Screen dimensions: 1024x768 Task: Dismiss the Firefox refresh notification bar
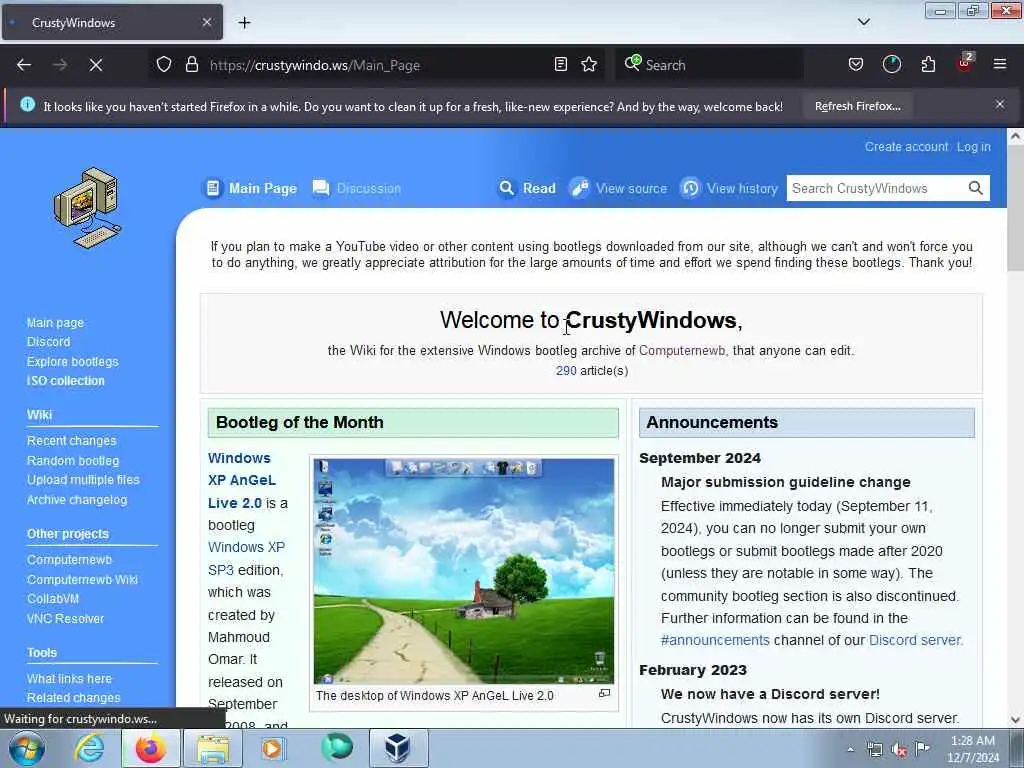pos(1000,104)
